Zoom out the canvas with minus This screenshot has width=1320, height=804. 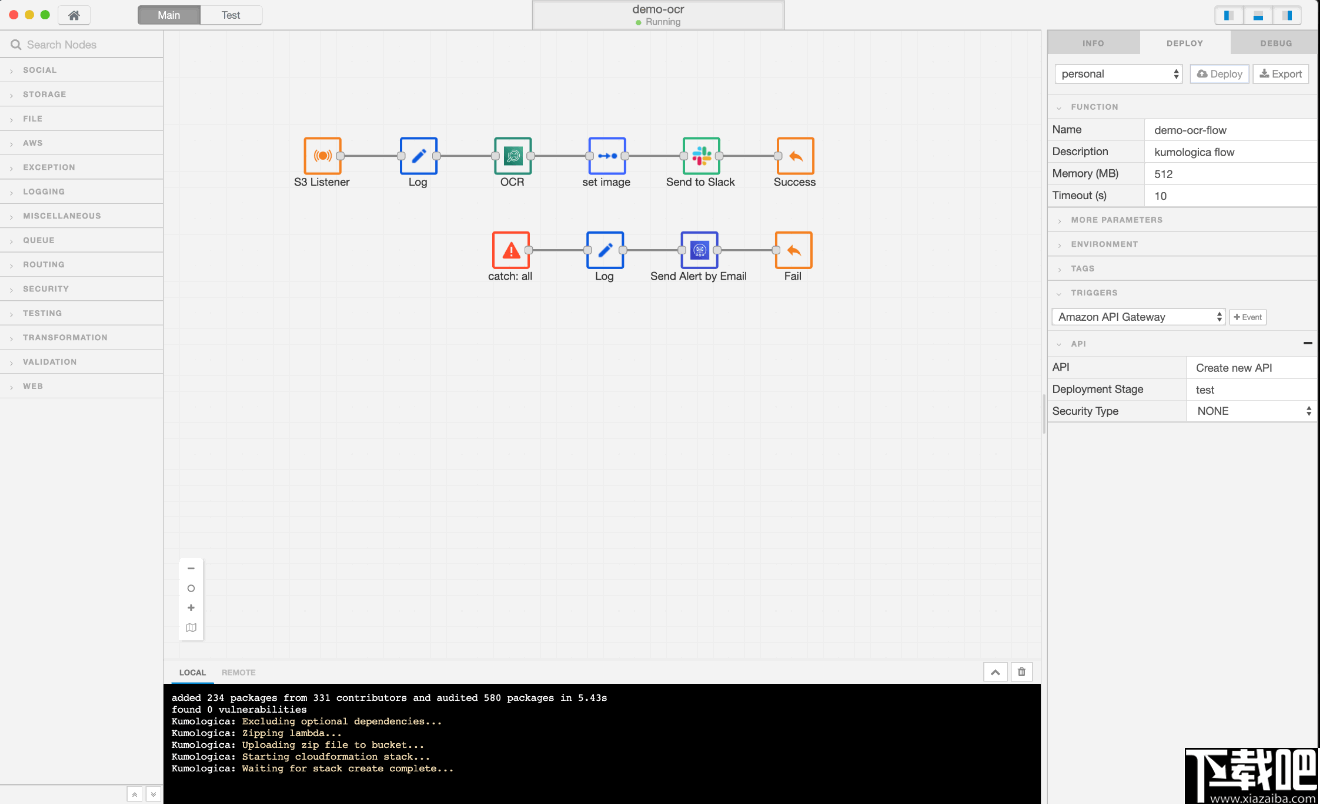[191, 568]
